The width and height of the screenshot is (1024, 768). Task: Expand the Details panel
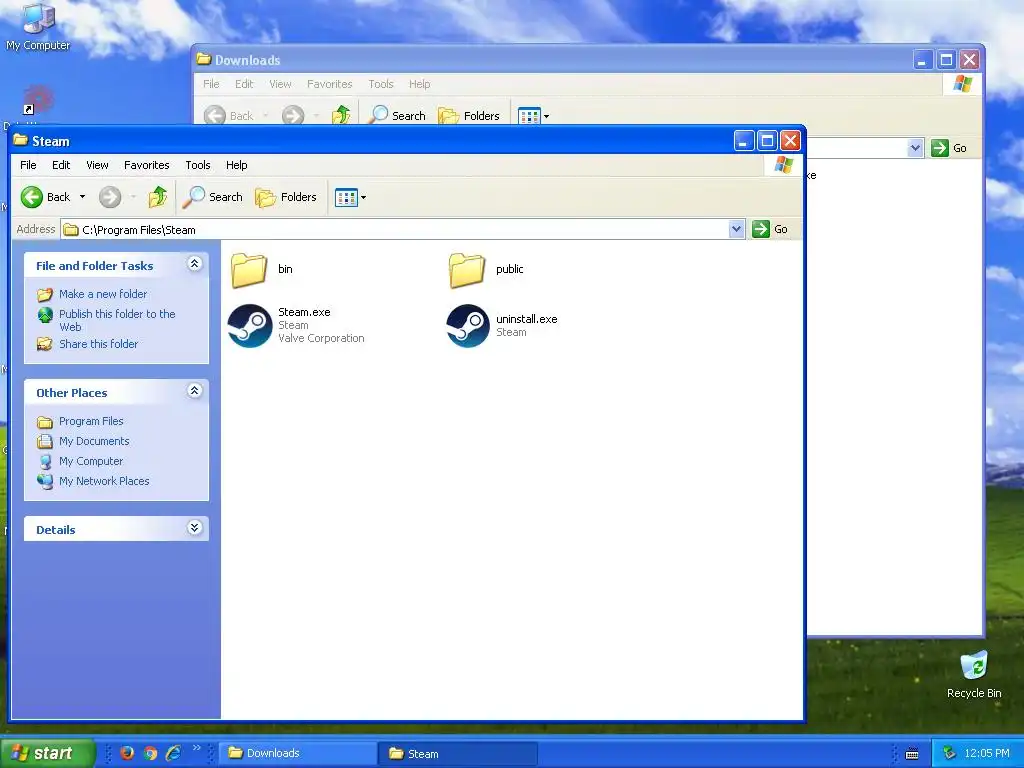[194, 528]
